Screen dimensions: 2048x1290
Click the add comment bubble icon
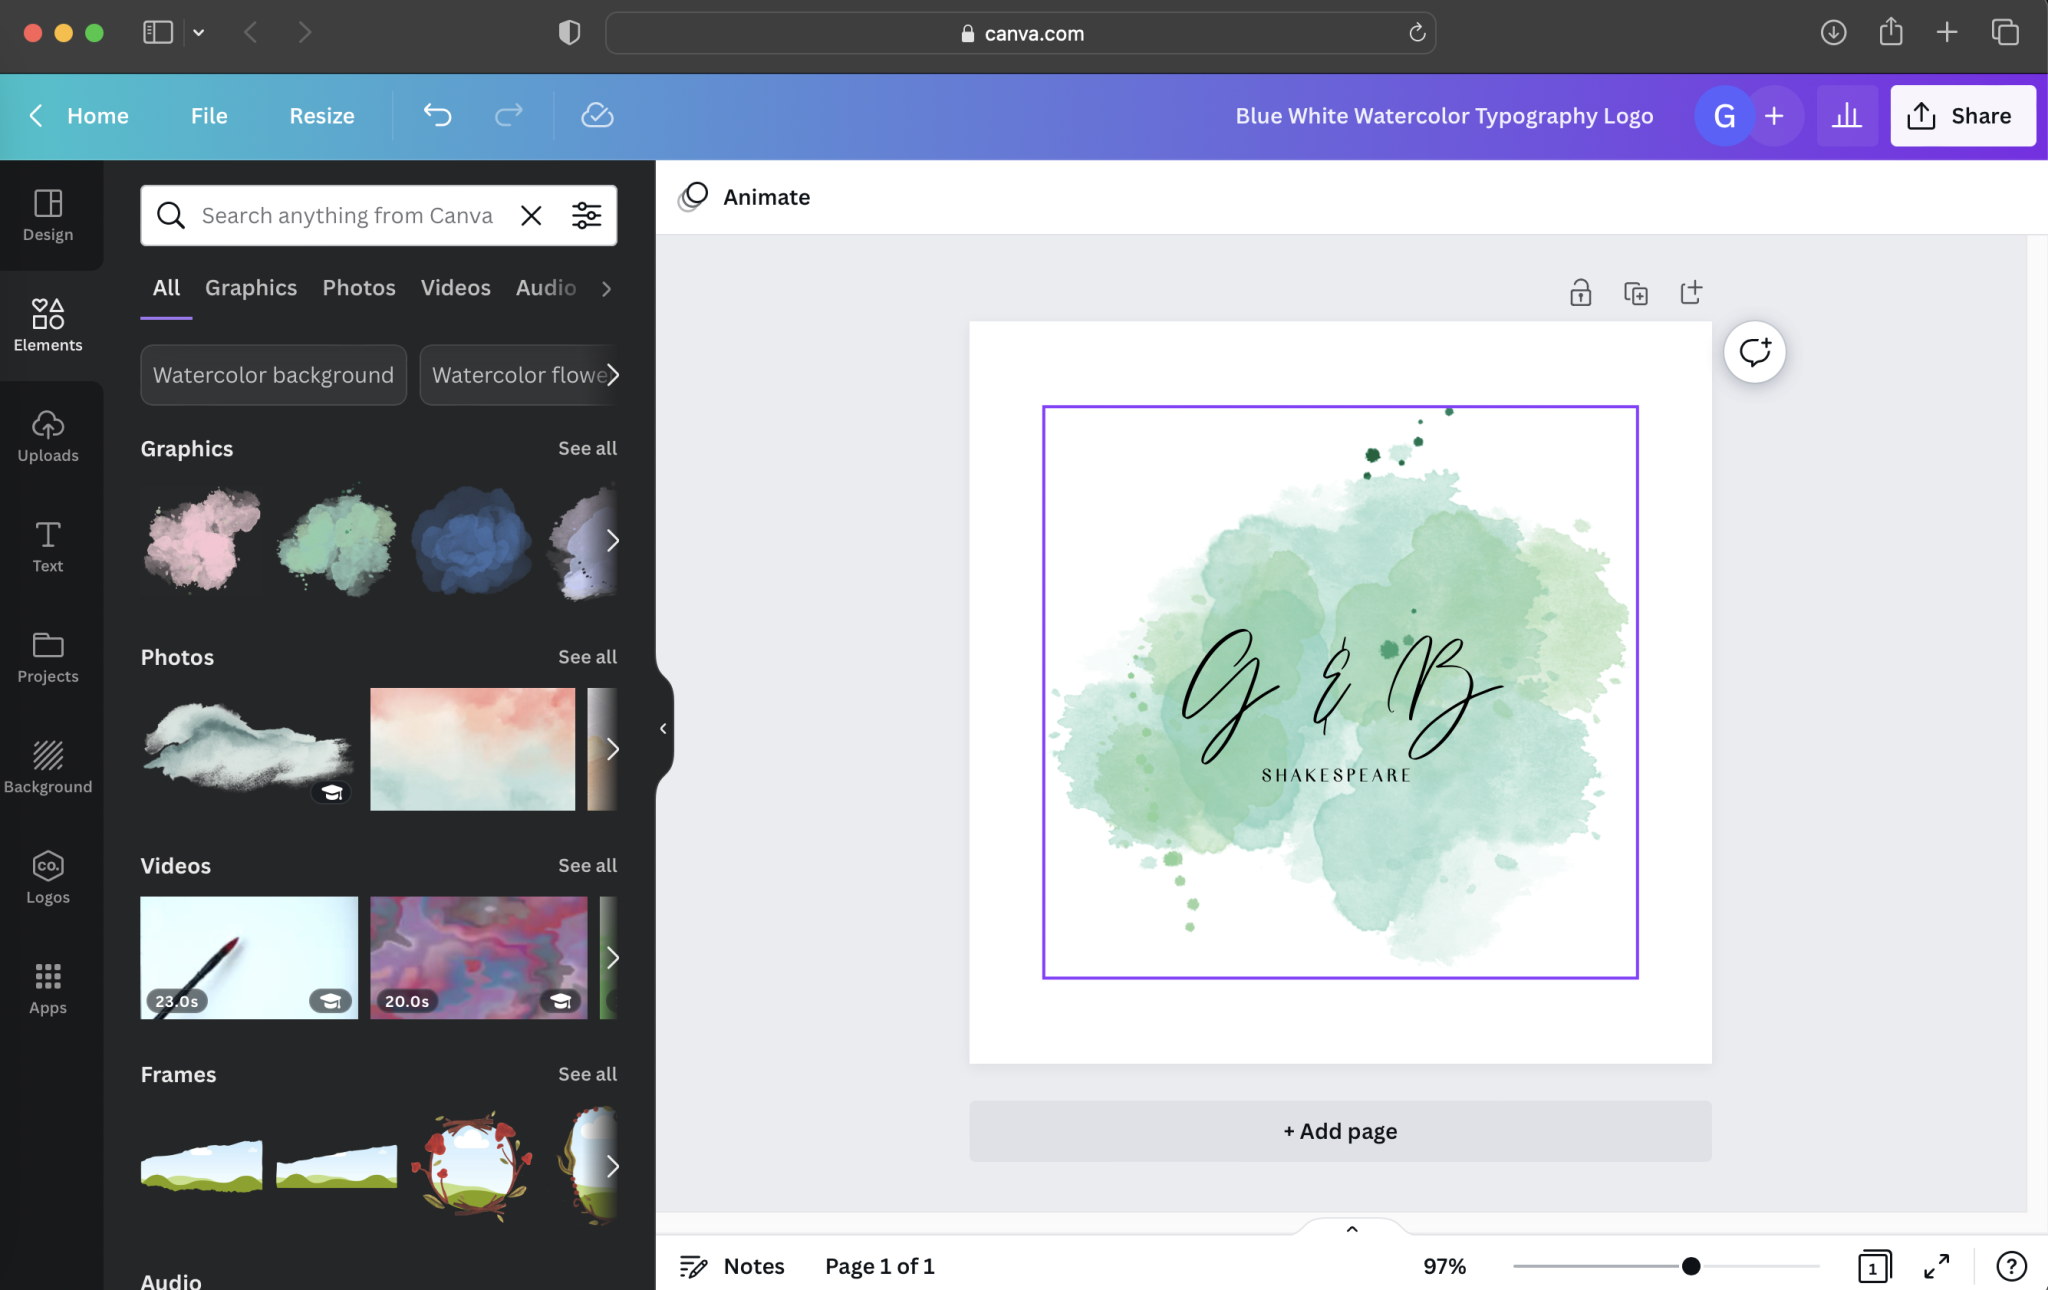click(1754, 352)
